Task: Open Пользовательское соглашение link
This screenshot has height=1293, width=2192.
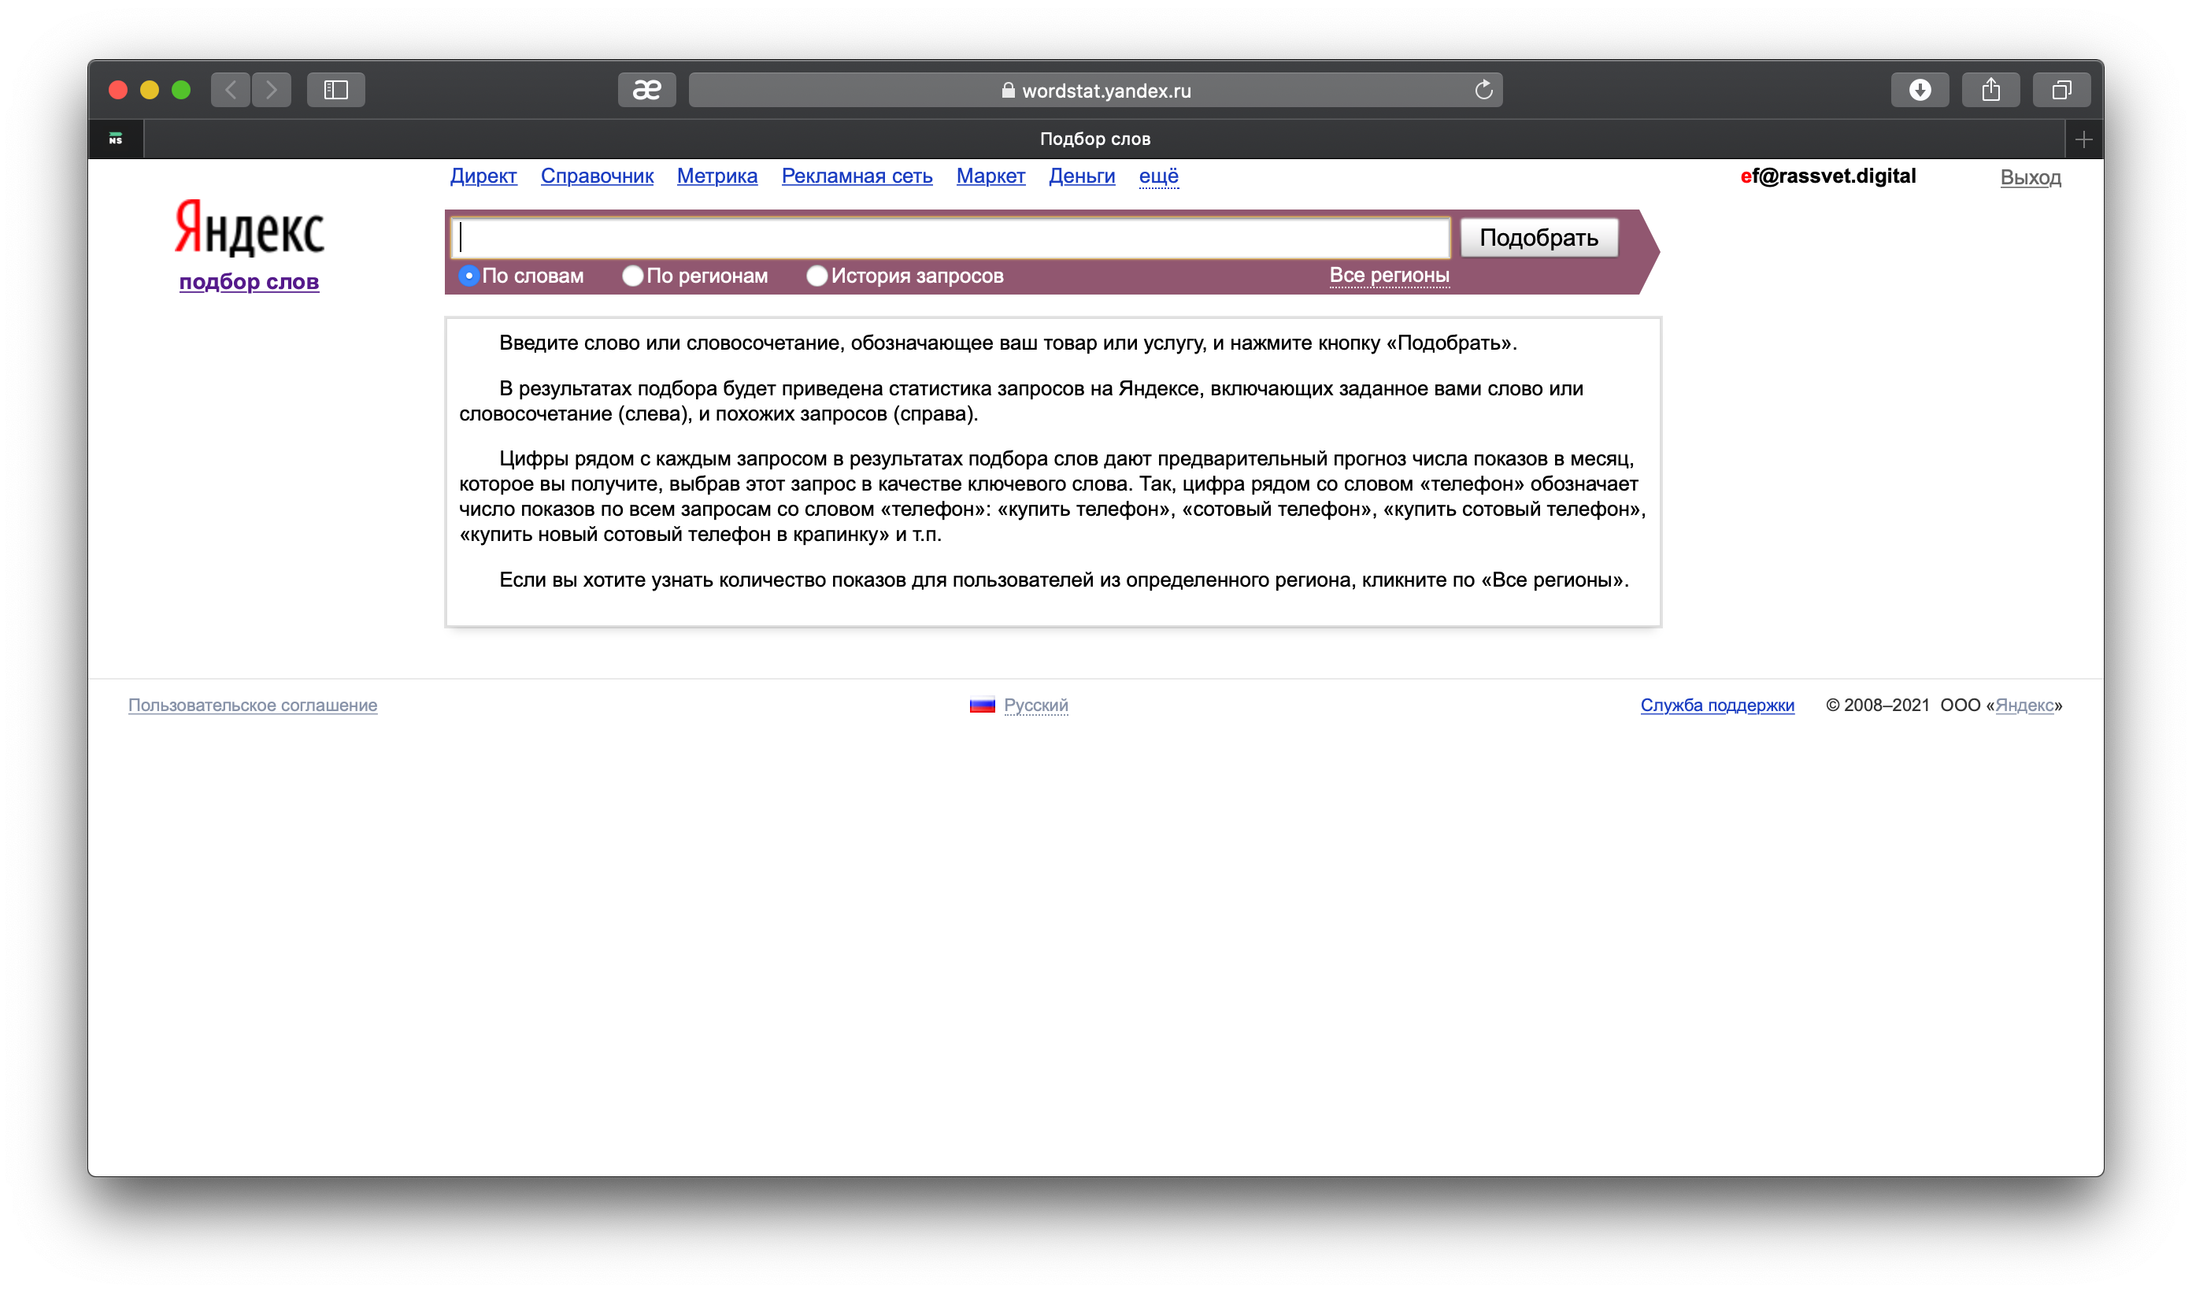Action: 252,705
